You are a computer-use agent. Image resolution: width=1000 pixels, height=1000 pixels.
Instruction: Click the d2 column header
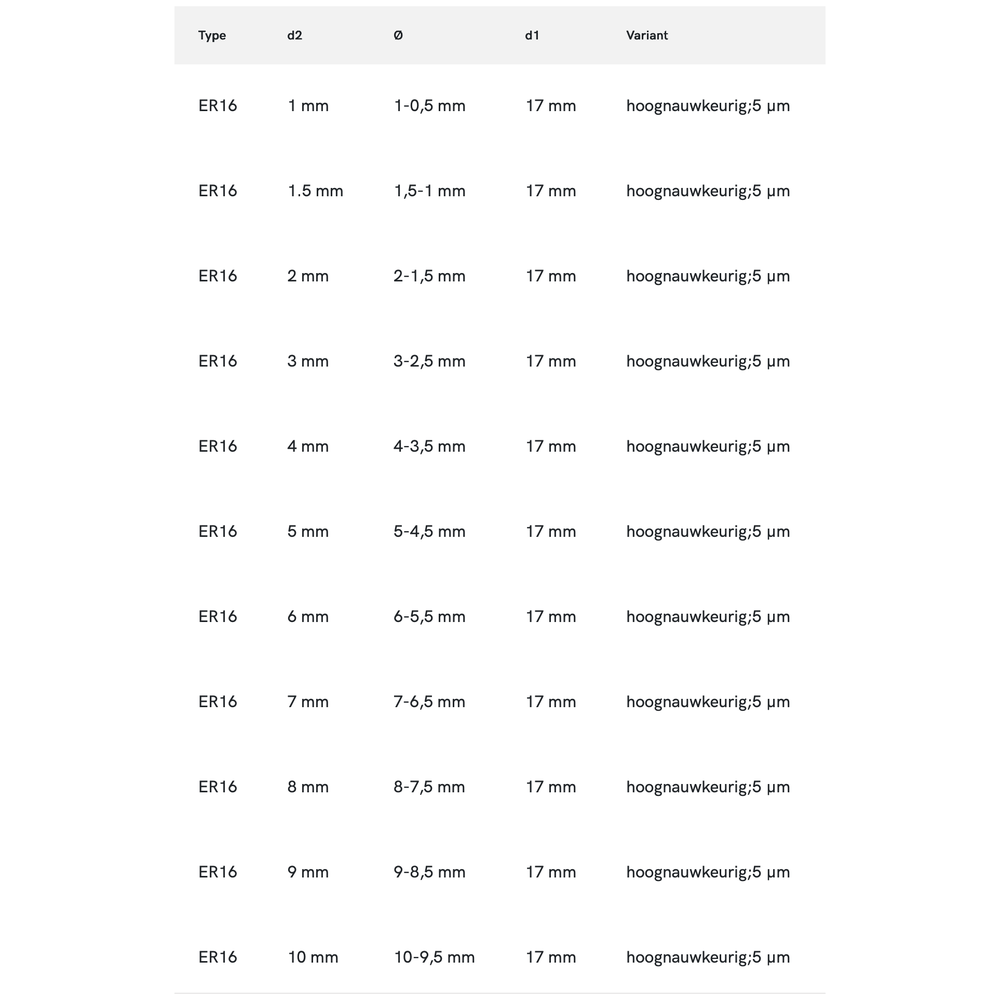coord(295,36)
